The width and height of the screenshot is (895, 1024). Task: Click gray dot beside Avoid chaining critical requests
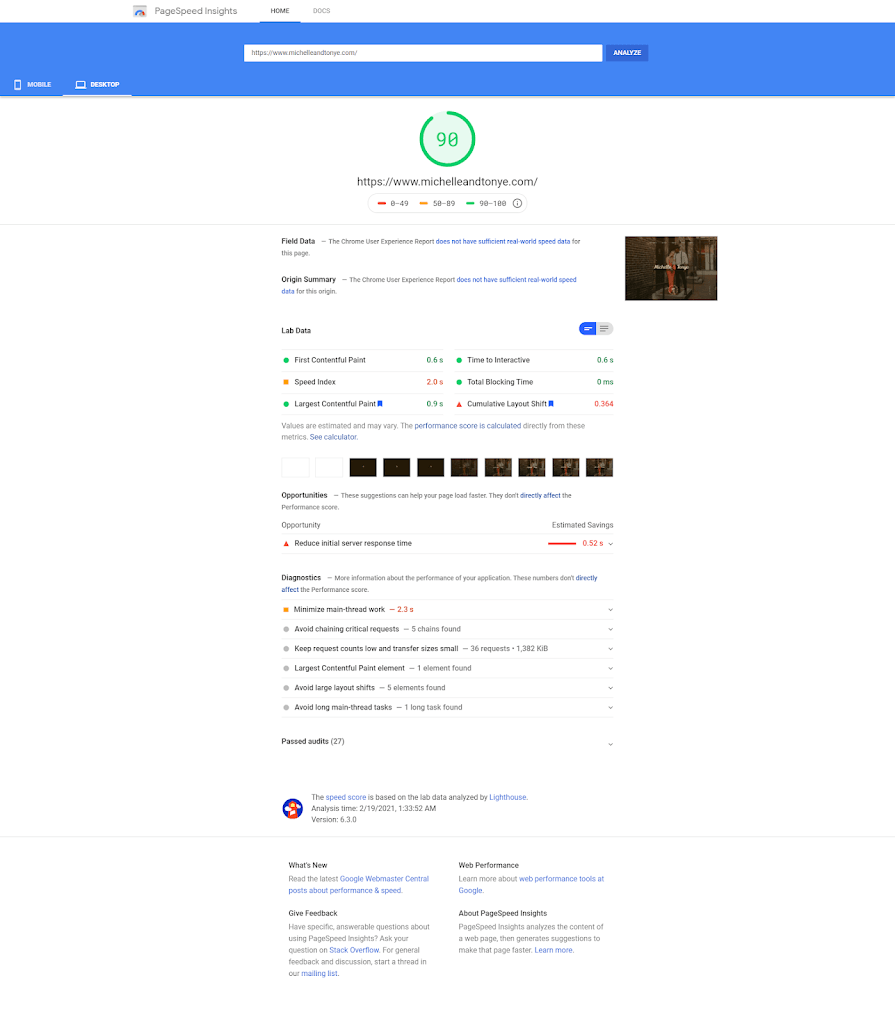tap(285, 630)
